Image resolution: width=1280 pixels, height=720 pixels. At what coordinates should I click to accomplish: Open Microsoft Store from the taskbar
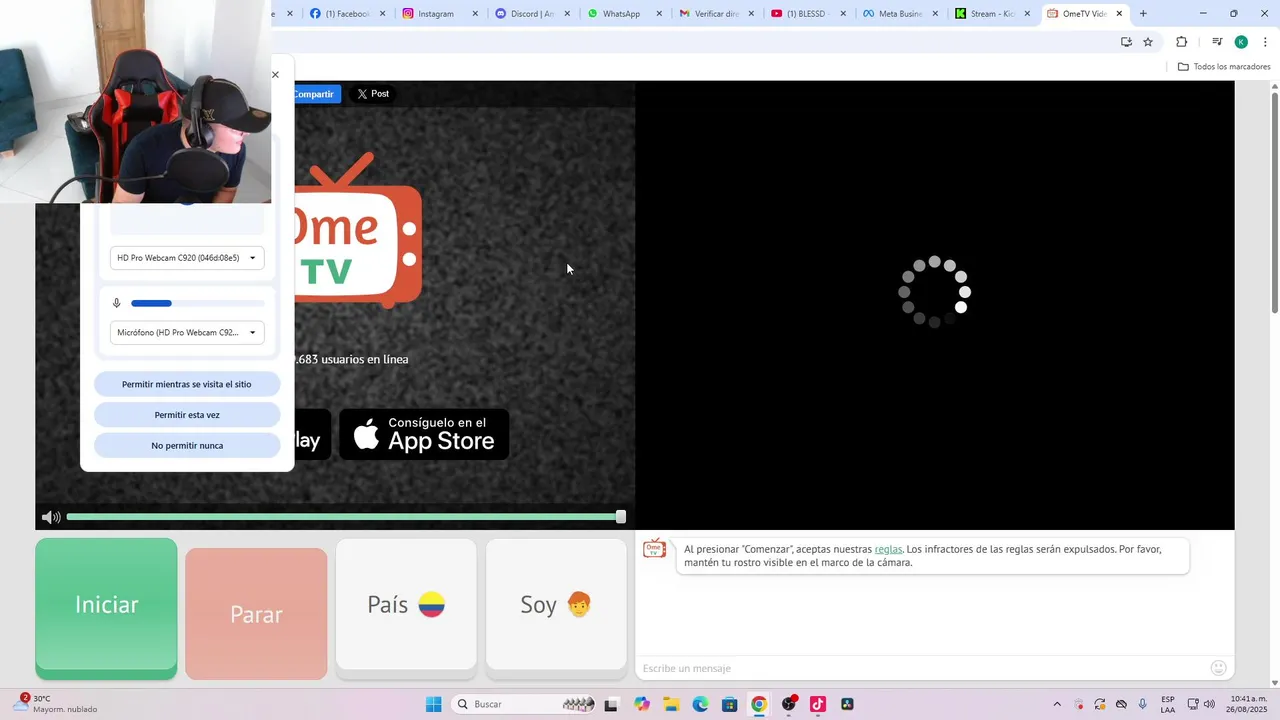pyautogui.click(x=729, y=704)
